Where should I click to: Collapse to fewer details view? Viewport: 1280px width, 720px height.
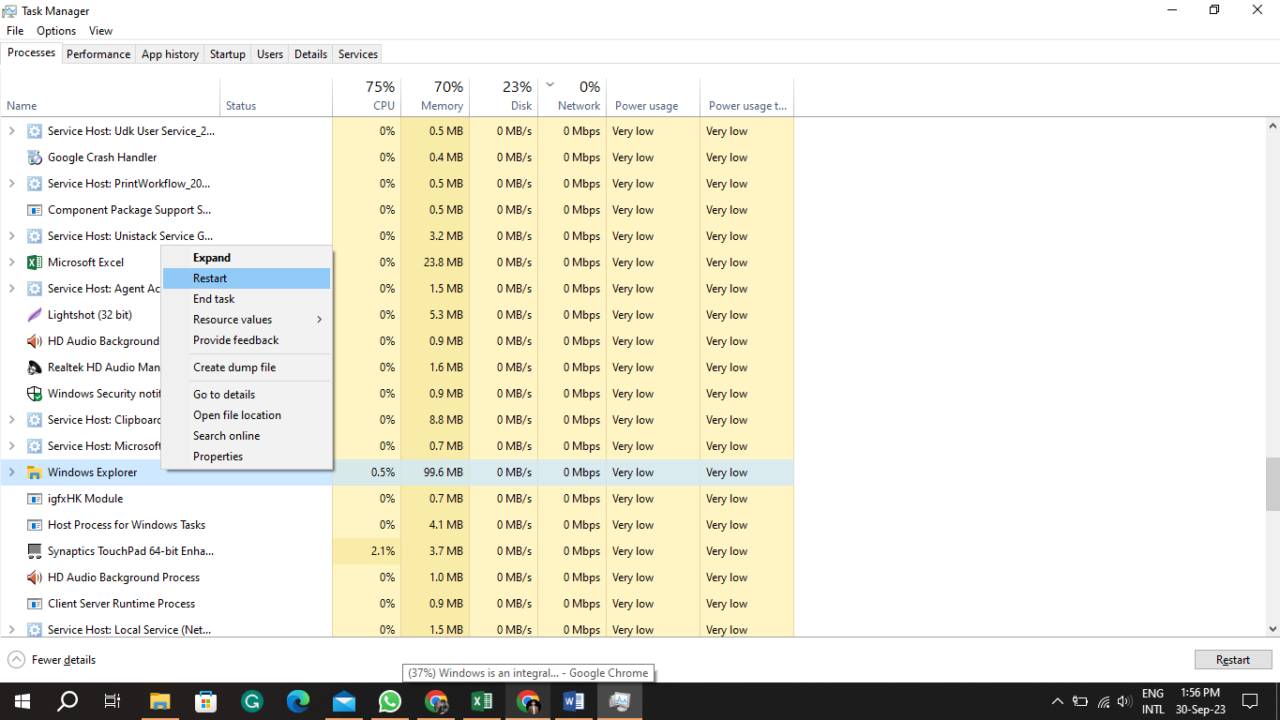[50, 659]
